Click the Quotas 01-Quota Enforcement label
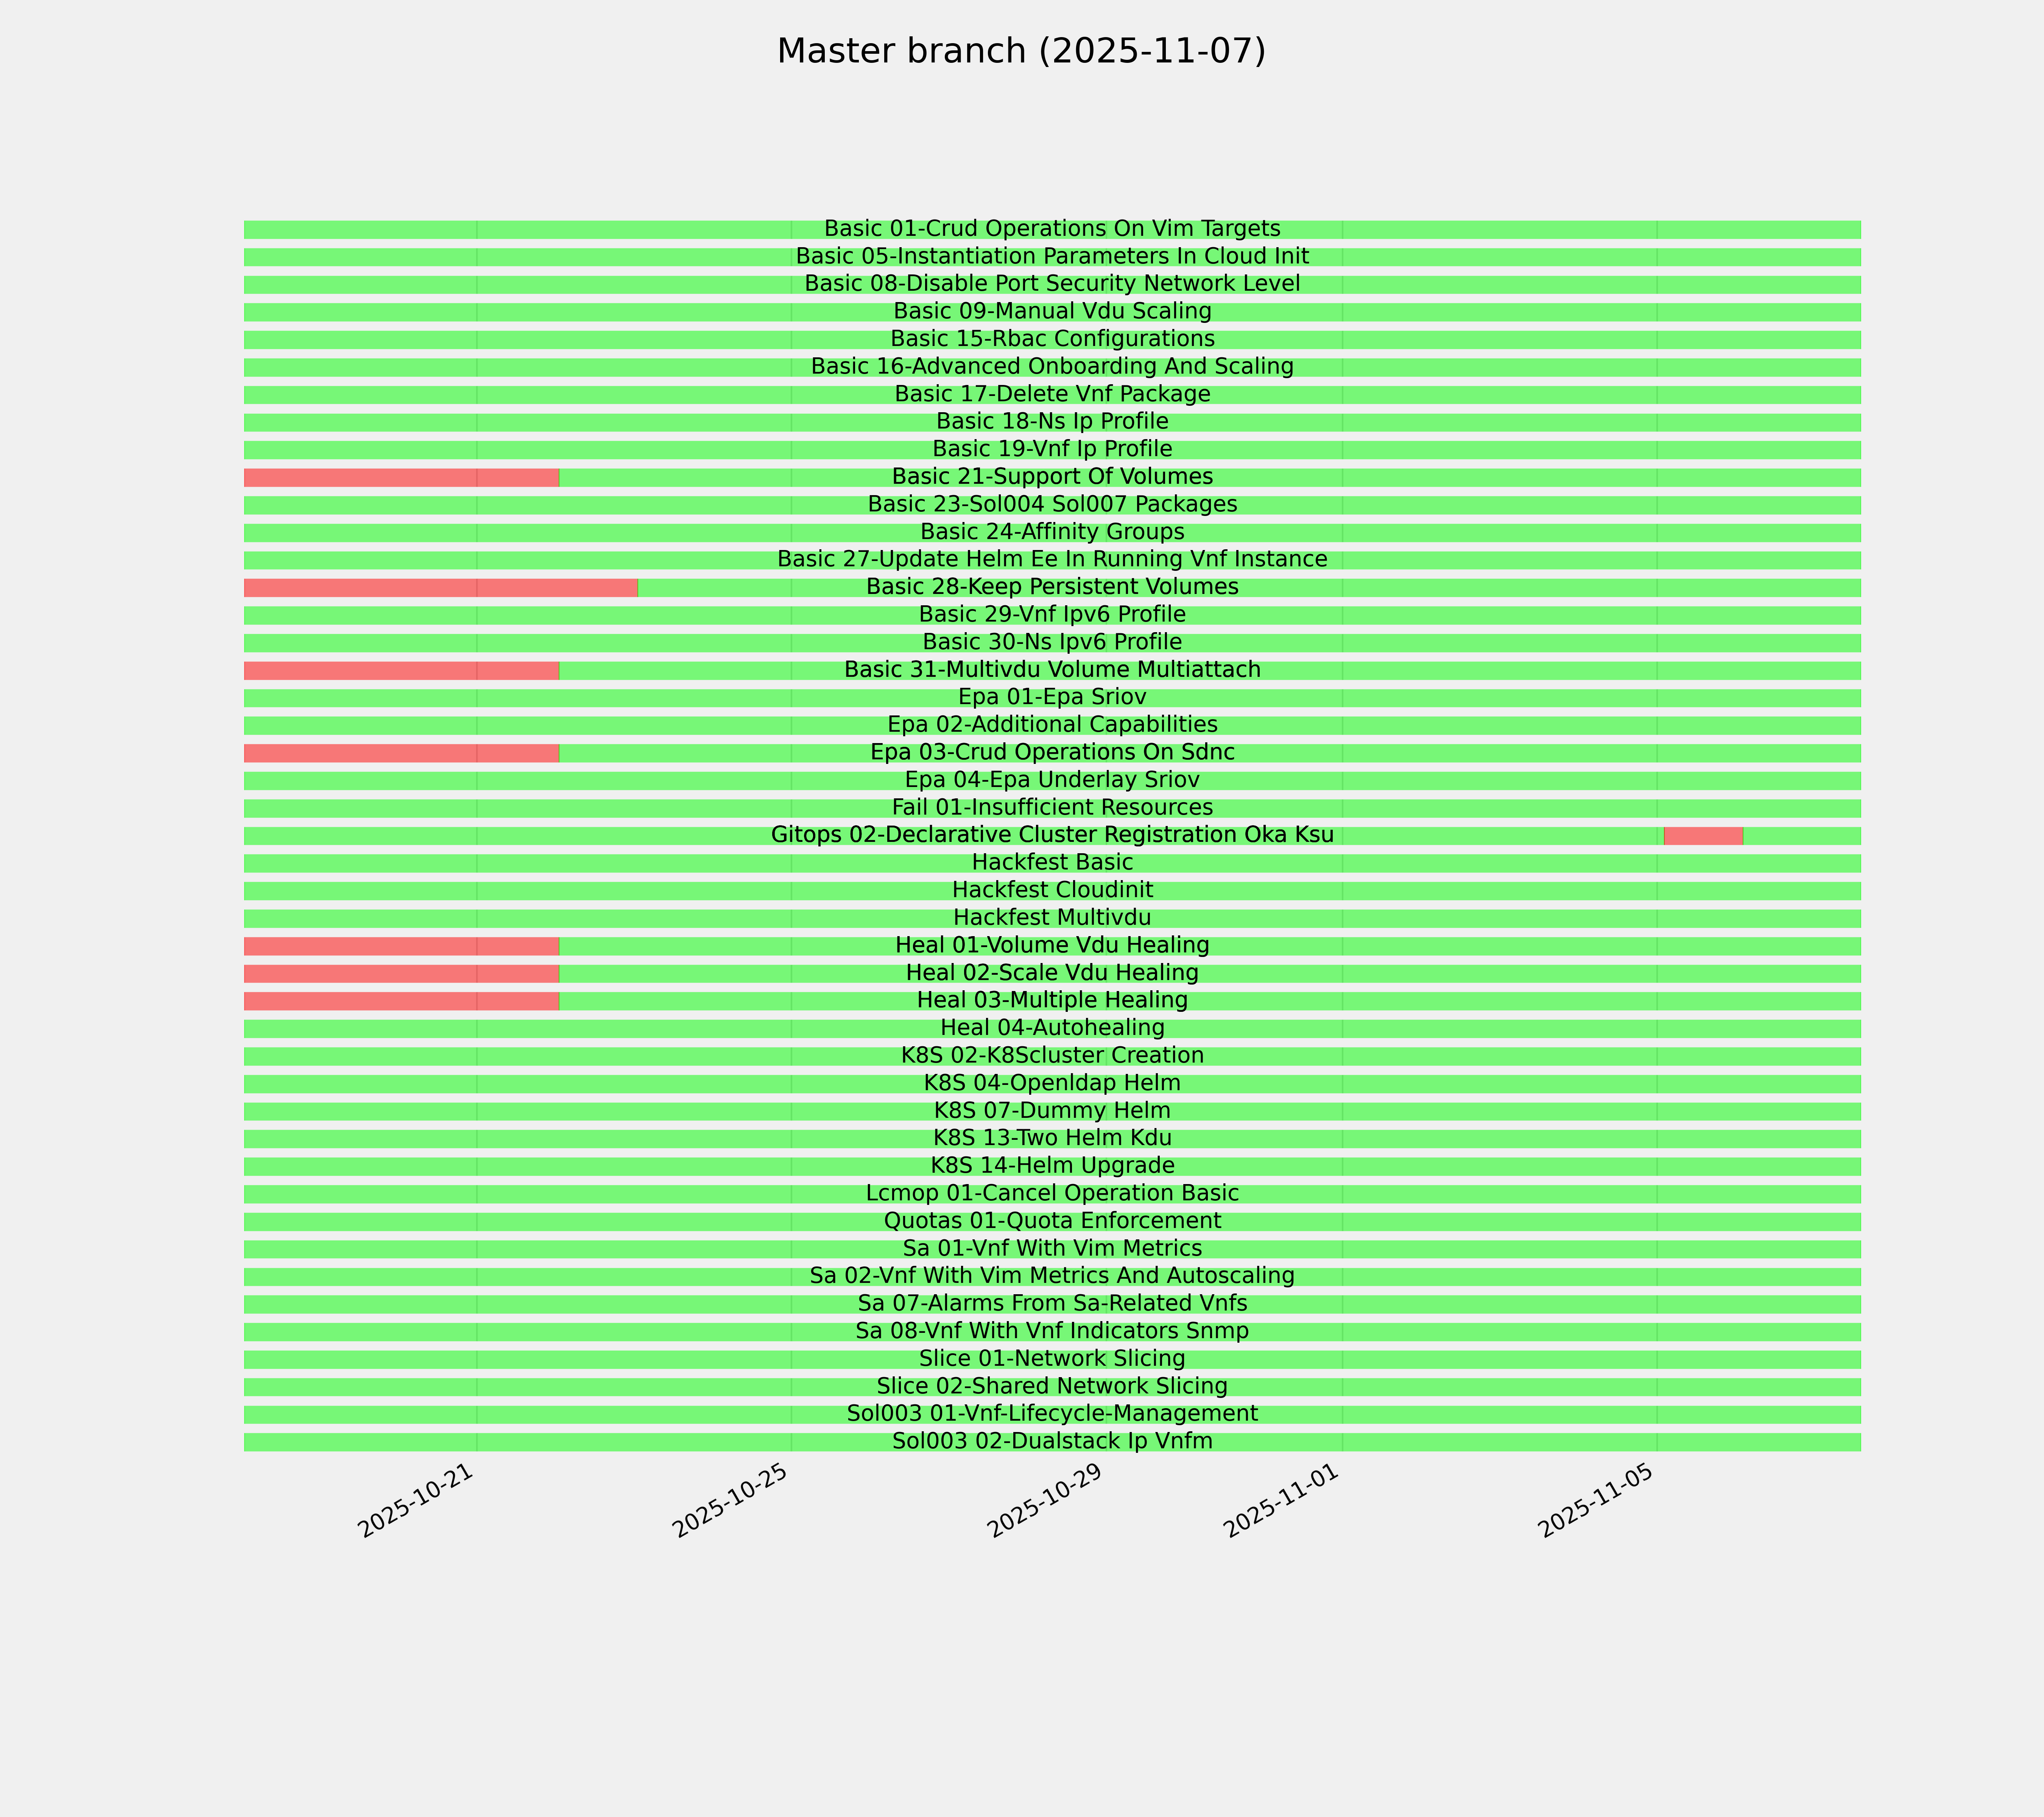 click(1052, 1221)
